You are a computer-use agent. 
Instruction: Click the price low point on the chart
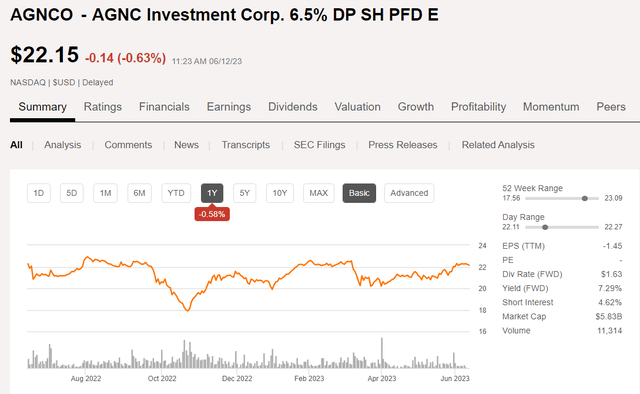[188, 311]
